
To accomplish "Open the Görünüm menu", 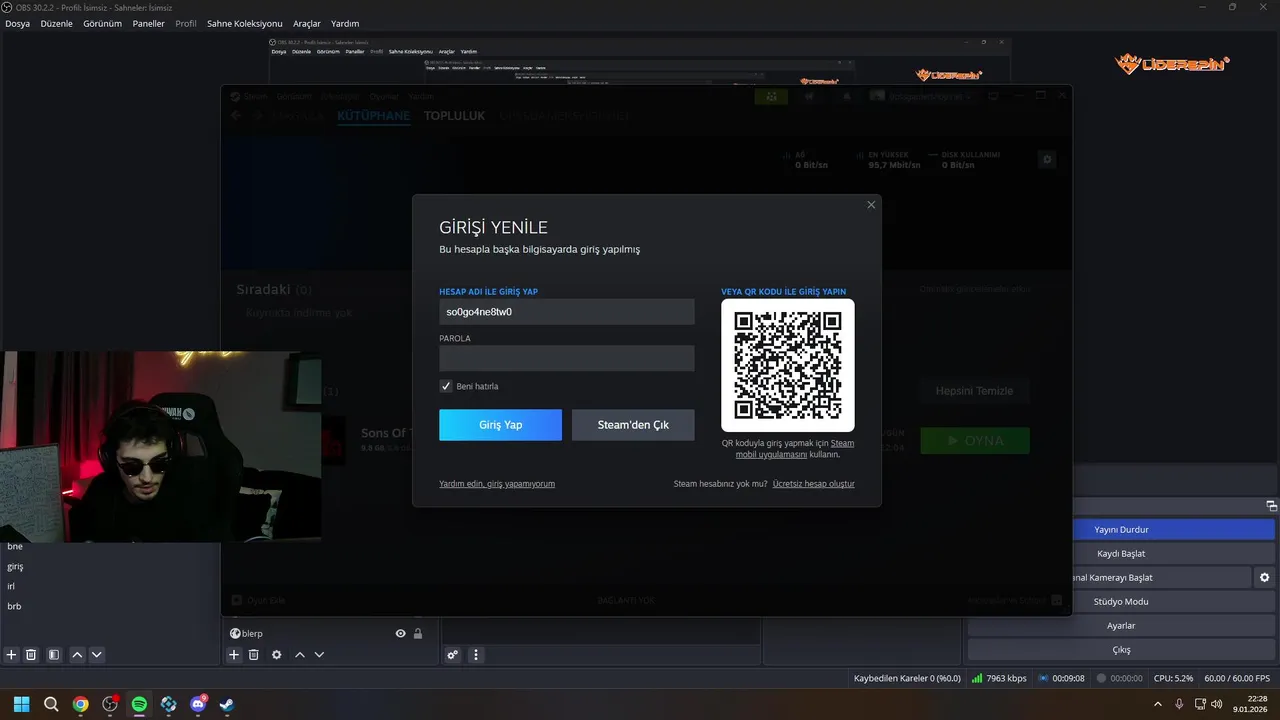I will click(102, 23).
